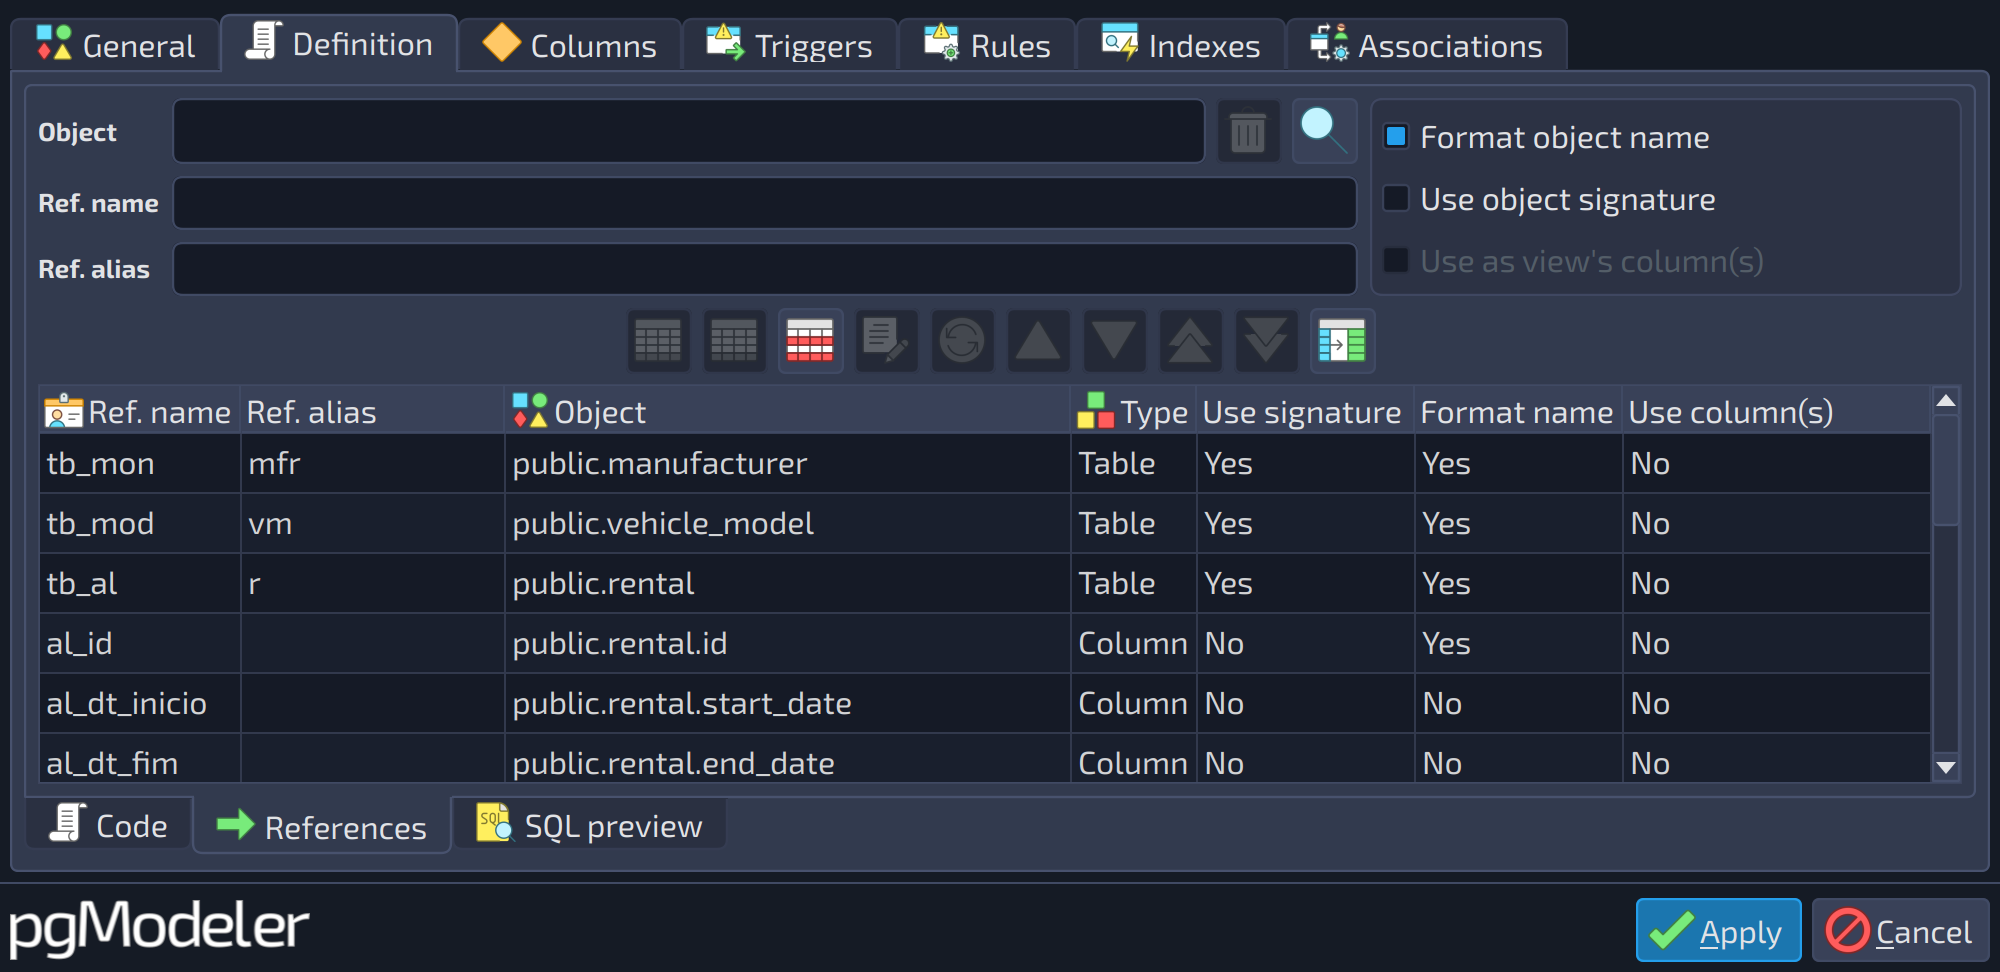The width and height of the screenshot is (2000, 972).
Task: Click the green table import icon
Action: pos(1342,341)
